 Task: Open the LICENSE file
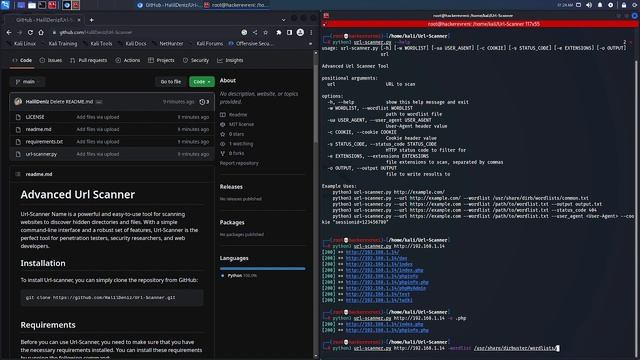point(35,117)
